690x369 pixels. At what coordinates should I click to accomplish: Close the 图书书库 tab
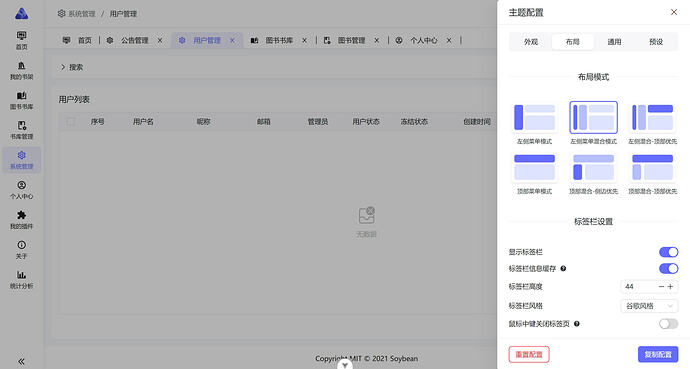pos(305,40)
